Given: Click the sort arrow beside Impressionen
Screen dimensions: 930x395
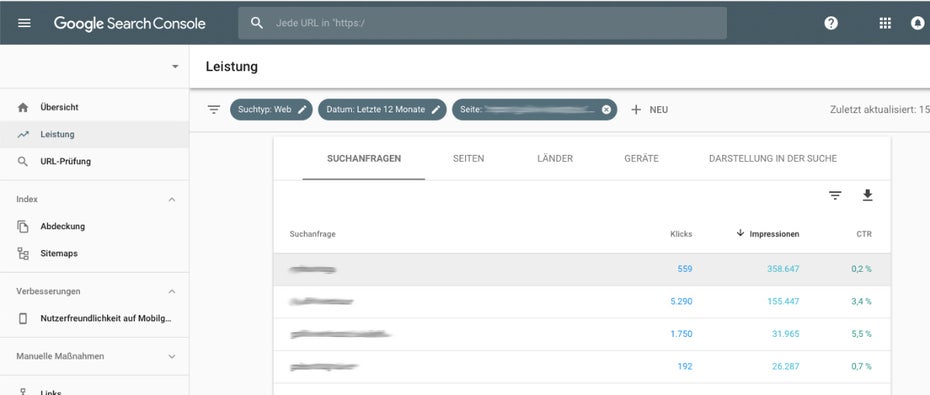Looking at the screenshot, I should (740, 233).
